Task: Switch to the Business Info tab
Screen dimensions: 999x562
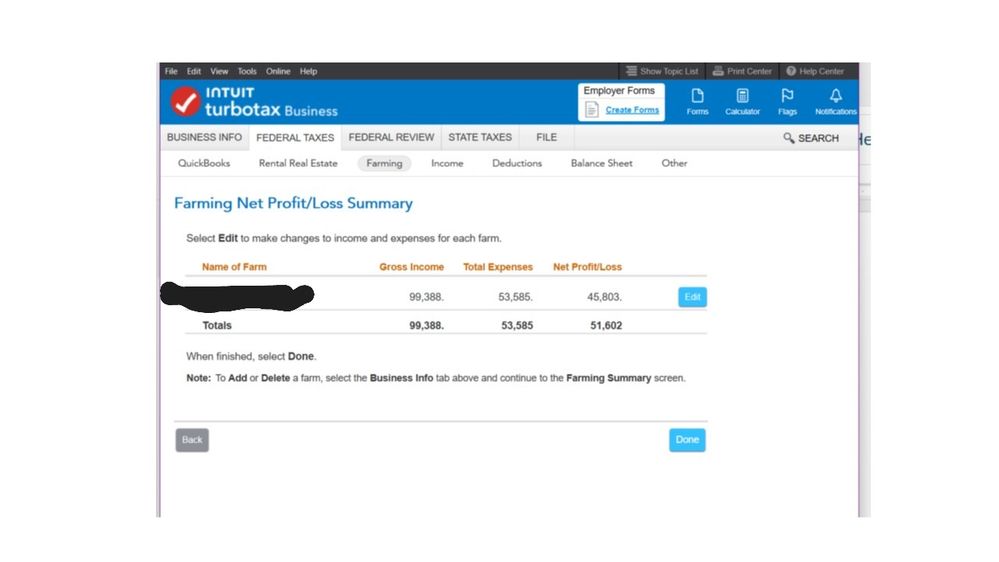Action: point(204,137)
